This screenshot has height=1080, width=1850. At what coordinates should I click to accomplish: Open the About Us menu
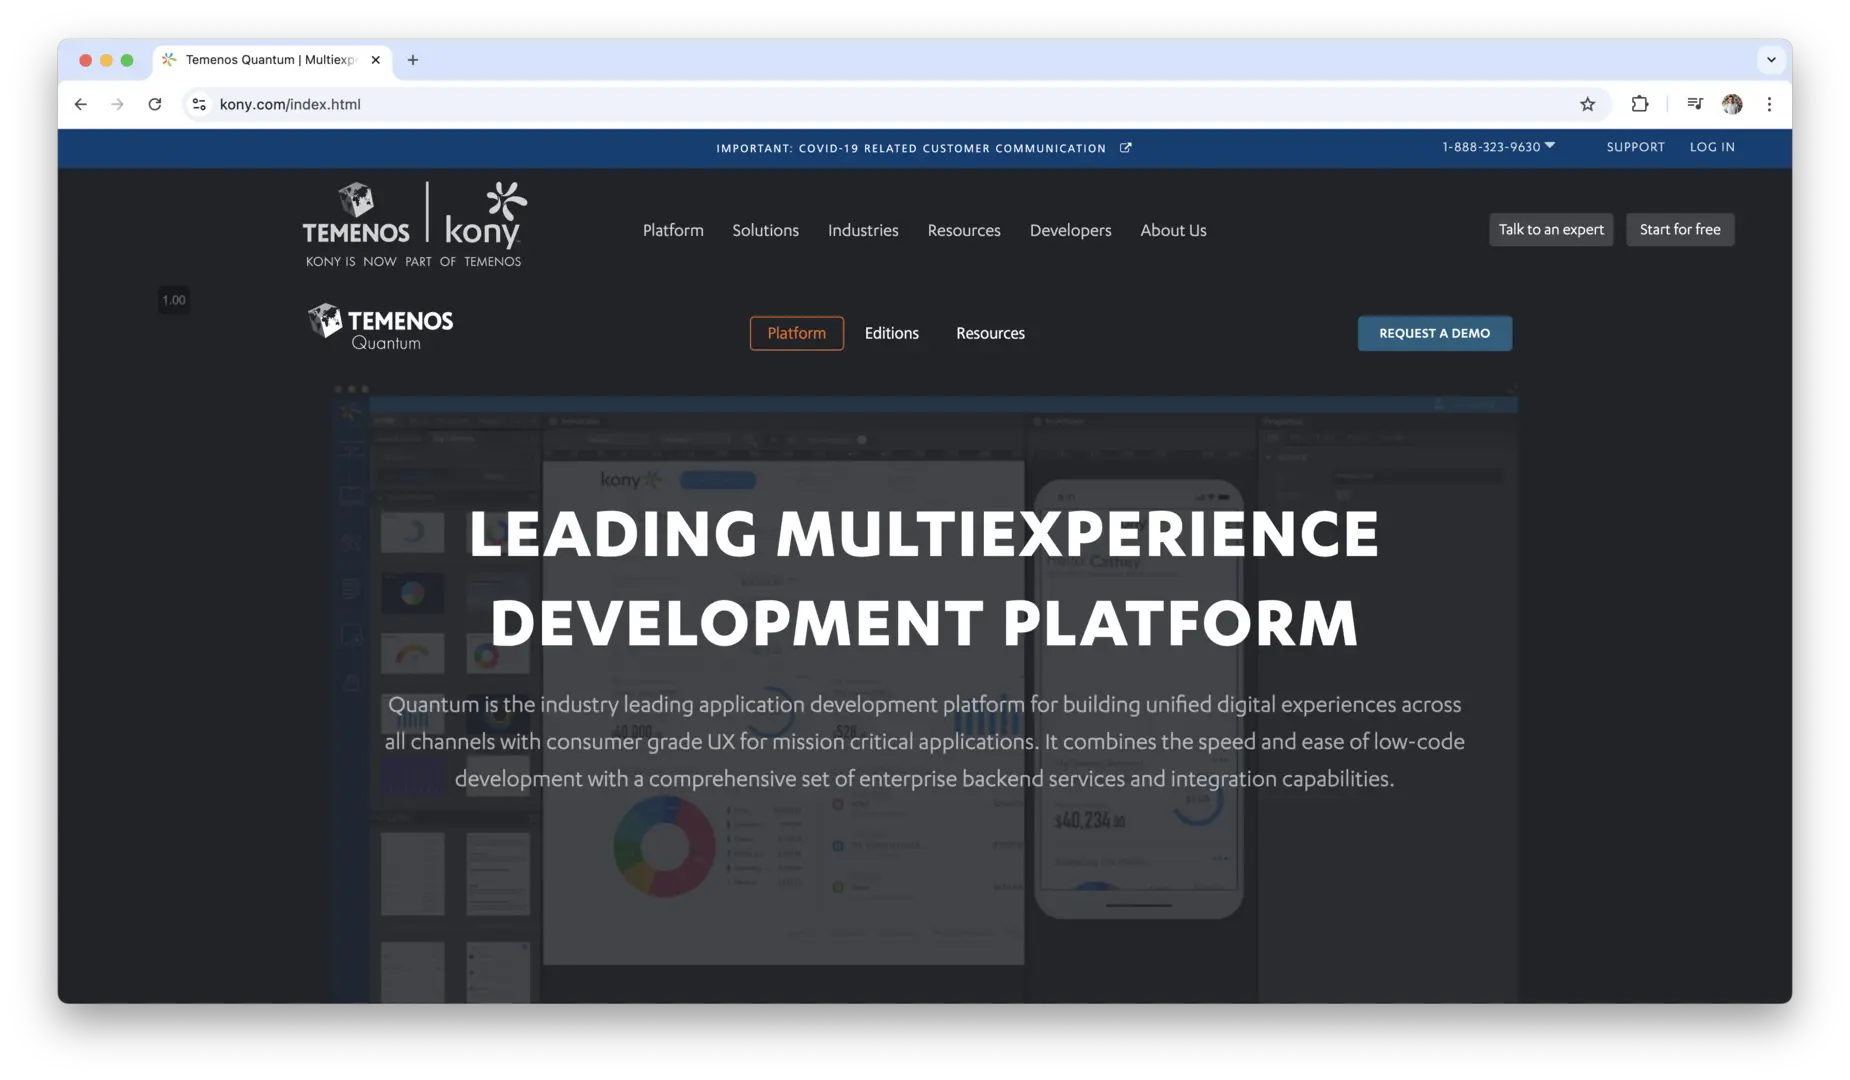click(1173, 230)
